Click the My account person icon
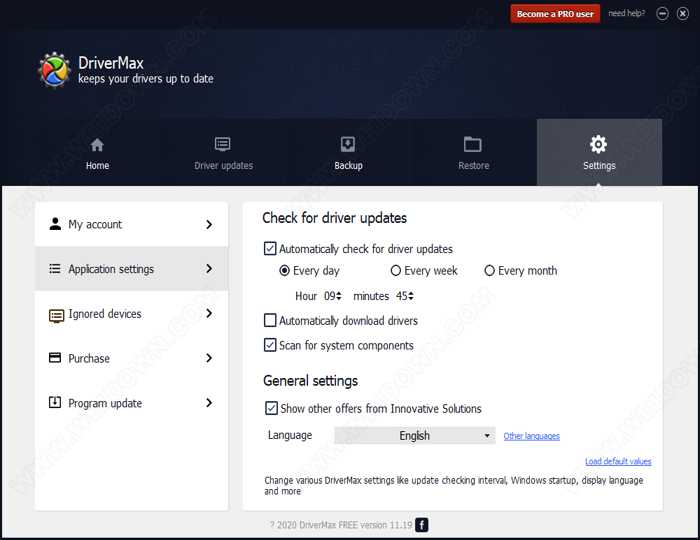Viewport: 700px width, 540px height. pyautogui.click(x=55, y=224)
